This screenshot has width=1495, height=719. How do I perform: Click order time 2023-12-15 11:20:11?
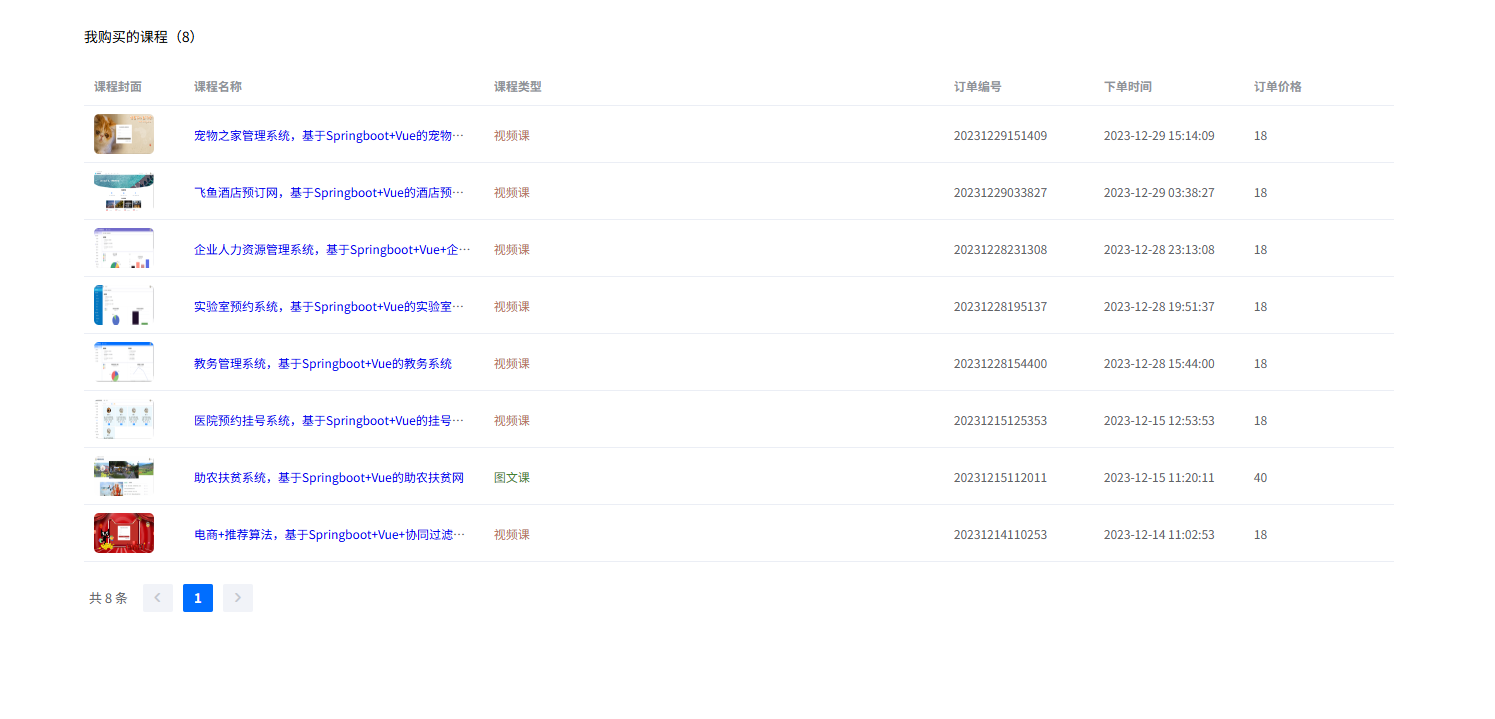[1159, 477]
